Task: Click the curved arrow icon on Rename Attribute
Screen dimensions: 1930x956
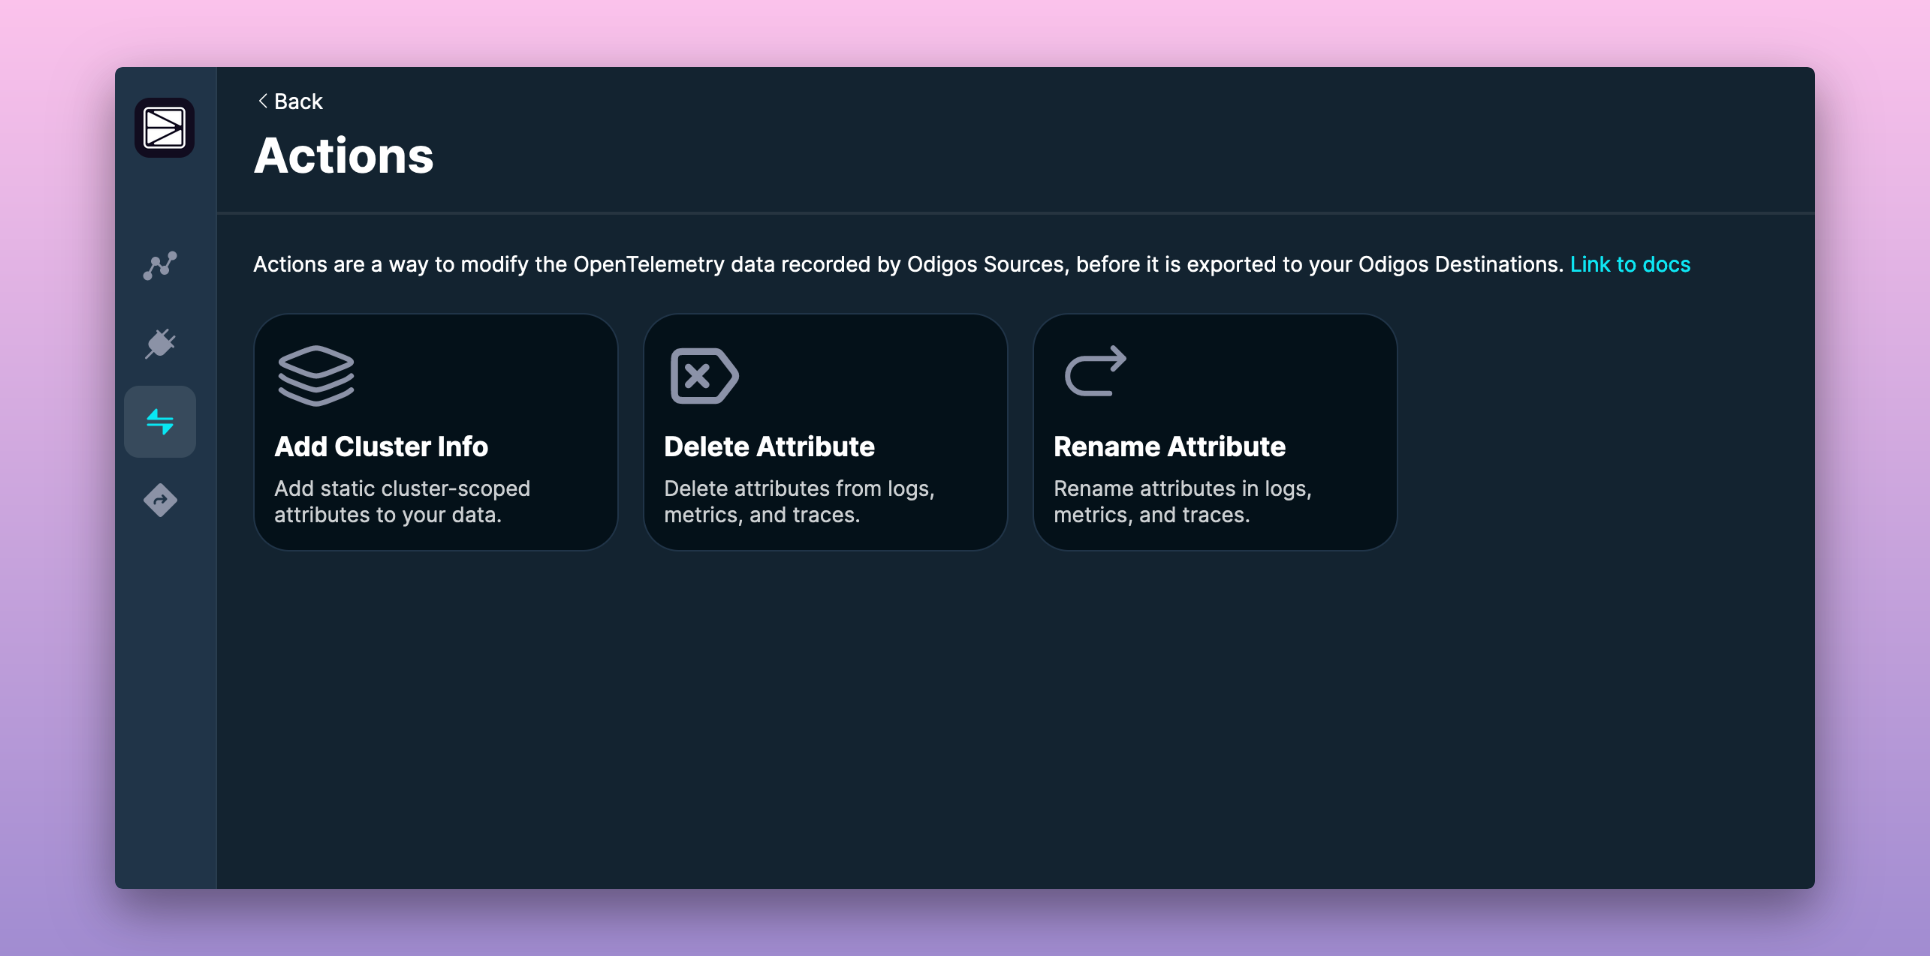Action: (x=1094, y=370)
